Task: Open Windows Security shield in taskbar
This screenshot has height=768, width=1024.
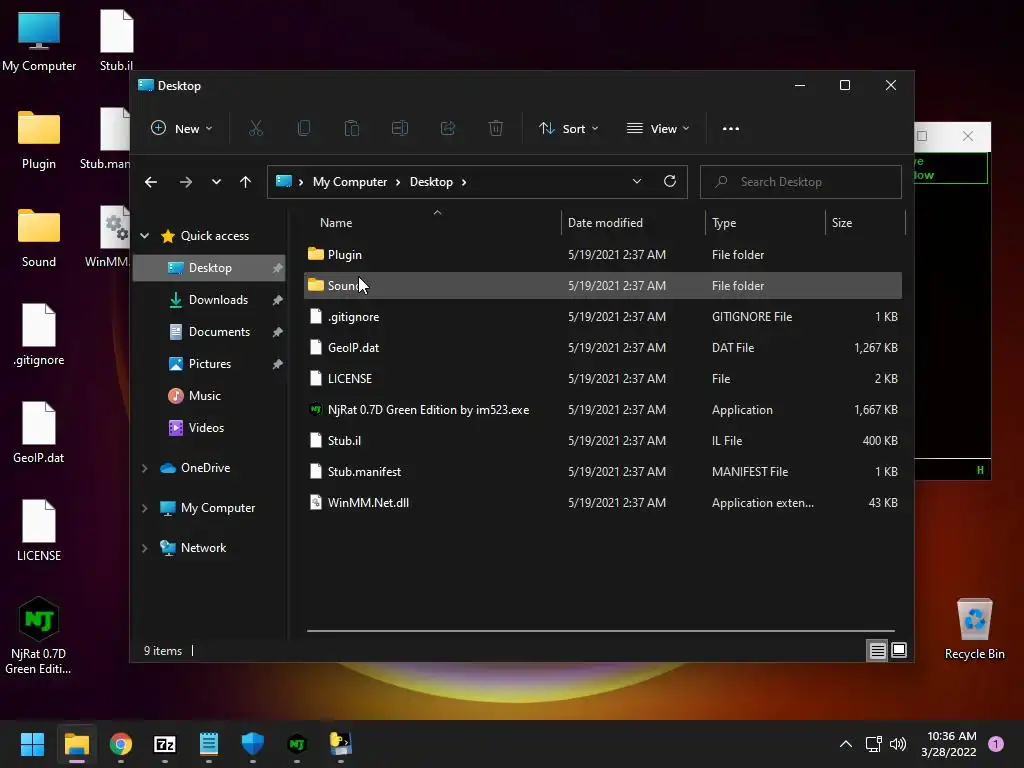Action: coord(253,744)
